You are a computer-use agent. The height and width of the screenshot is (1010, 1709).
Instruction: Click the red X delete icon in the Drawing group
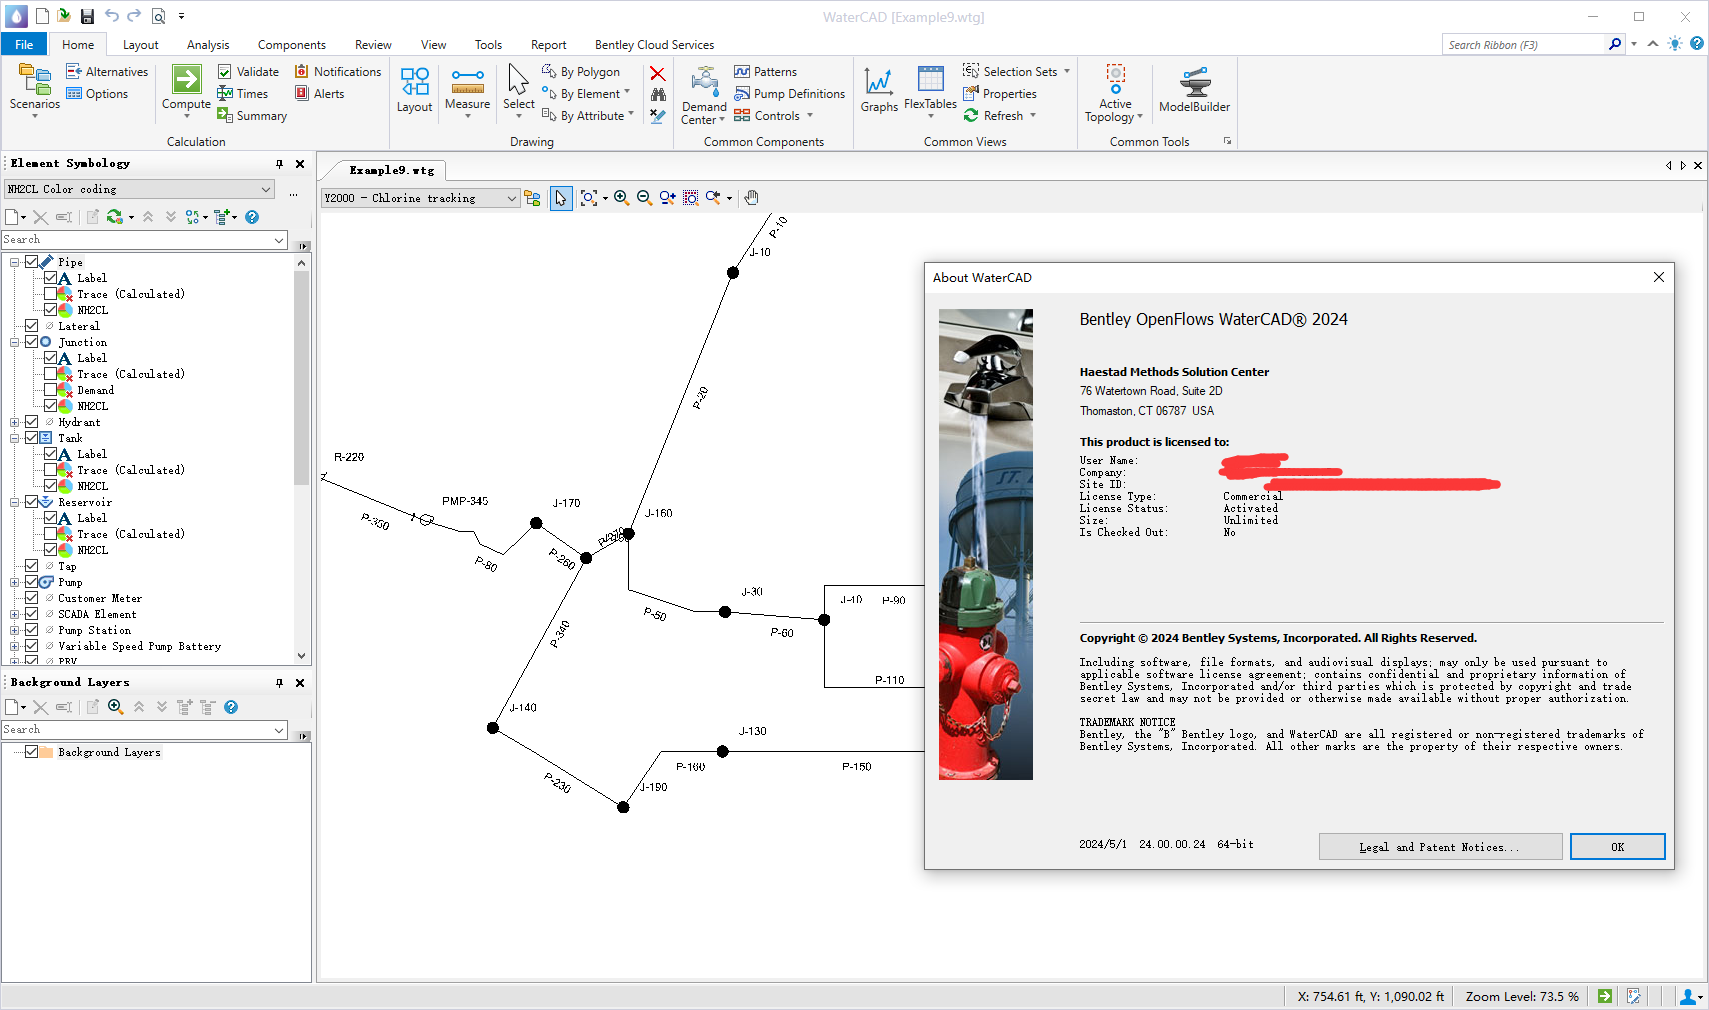[x=657, y=73]
